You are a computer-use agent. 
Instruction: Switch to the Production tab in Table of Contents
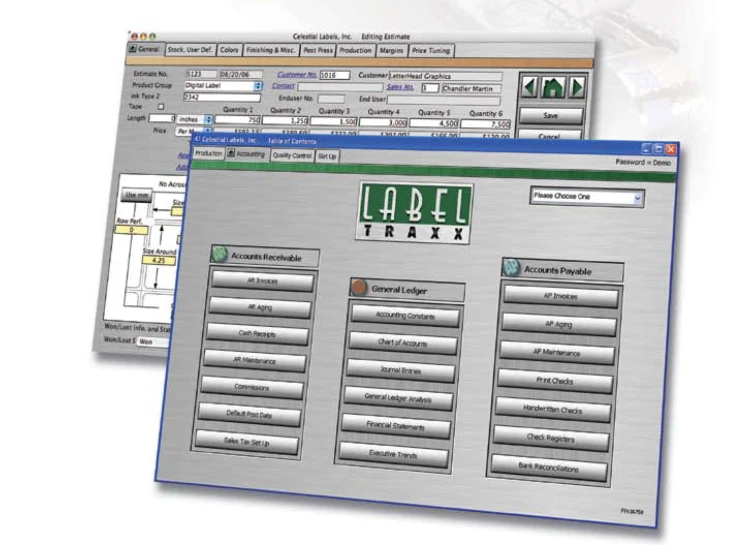pyautogui.click(x=209, y=153)
